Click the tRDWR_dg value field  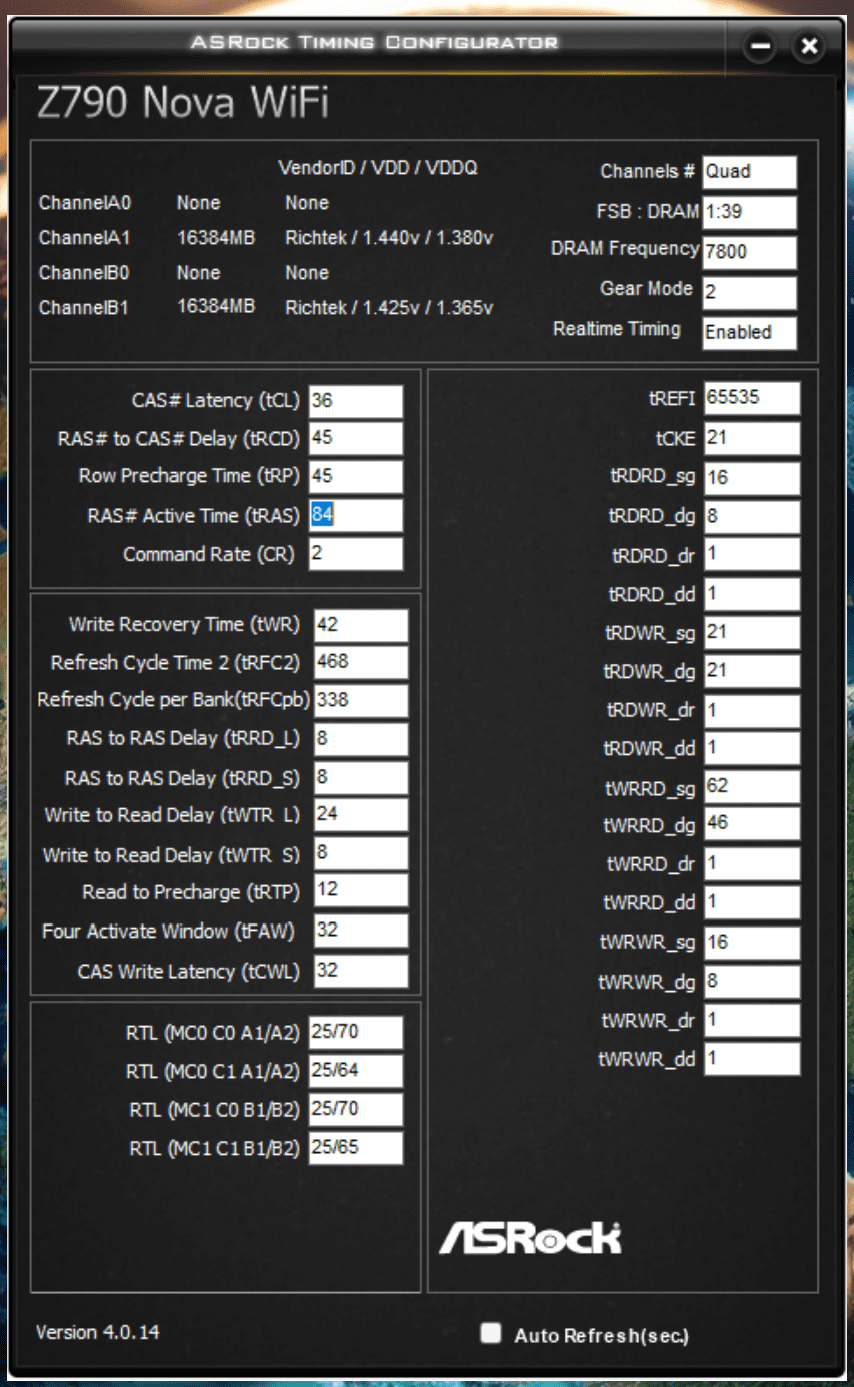(x=752, y=670)
